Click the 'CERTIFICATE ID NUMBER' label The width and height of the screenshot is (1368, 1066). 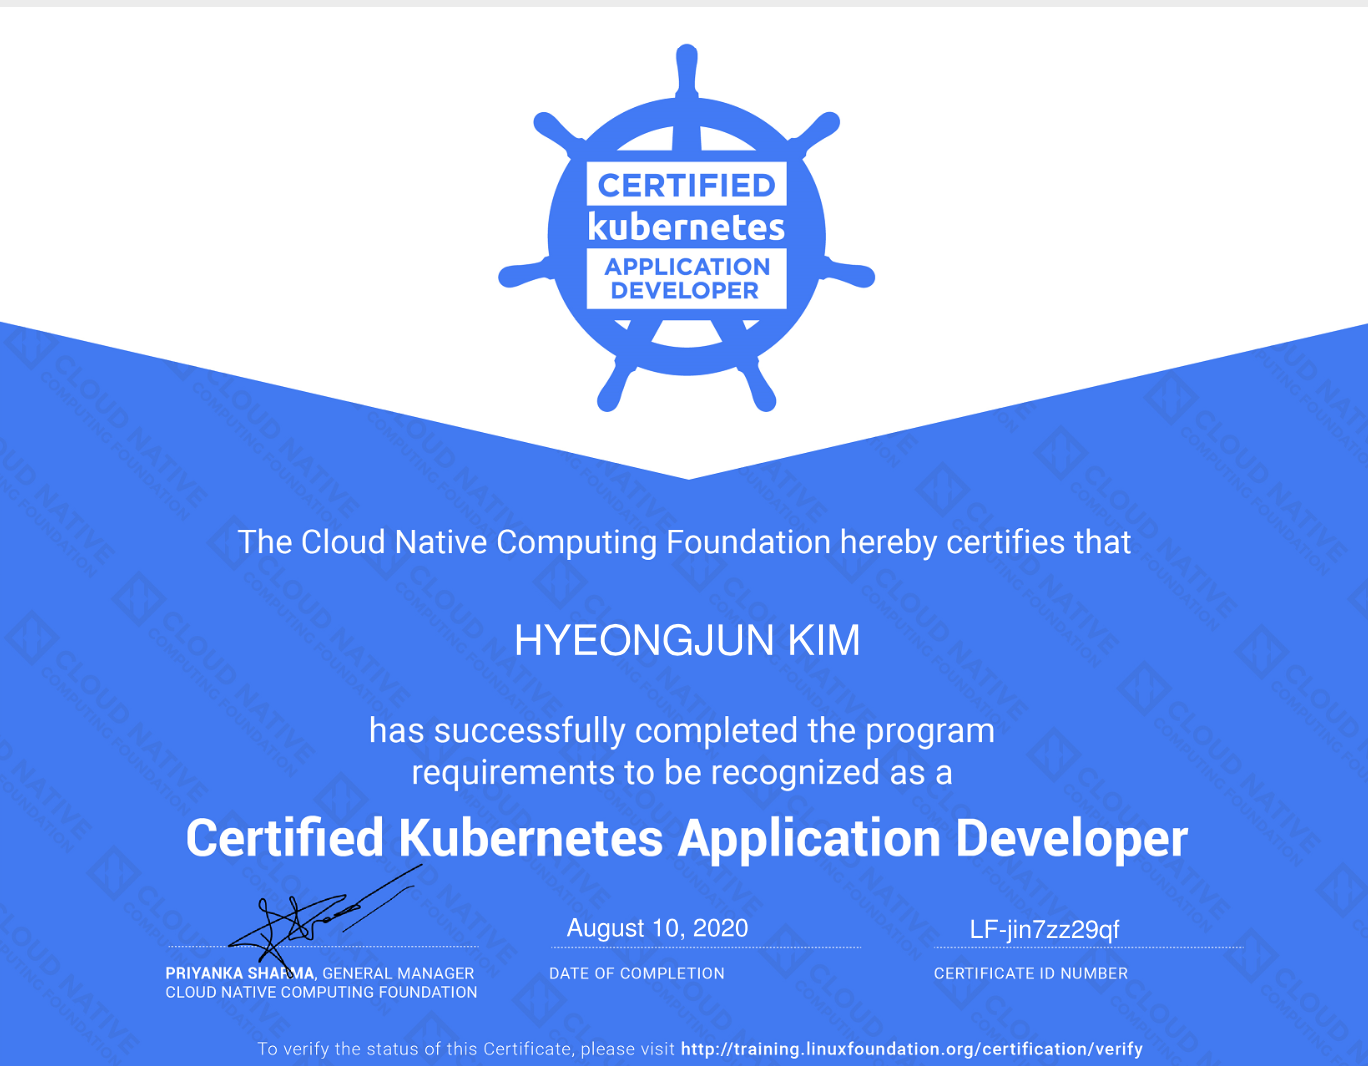coord(1031,973)
